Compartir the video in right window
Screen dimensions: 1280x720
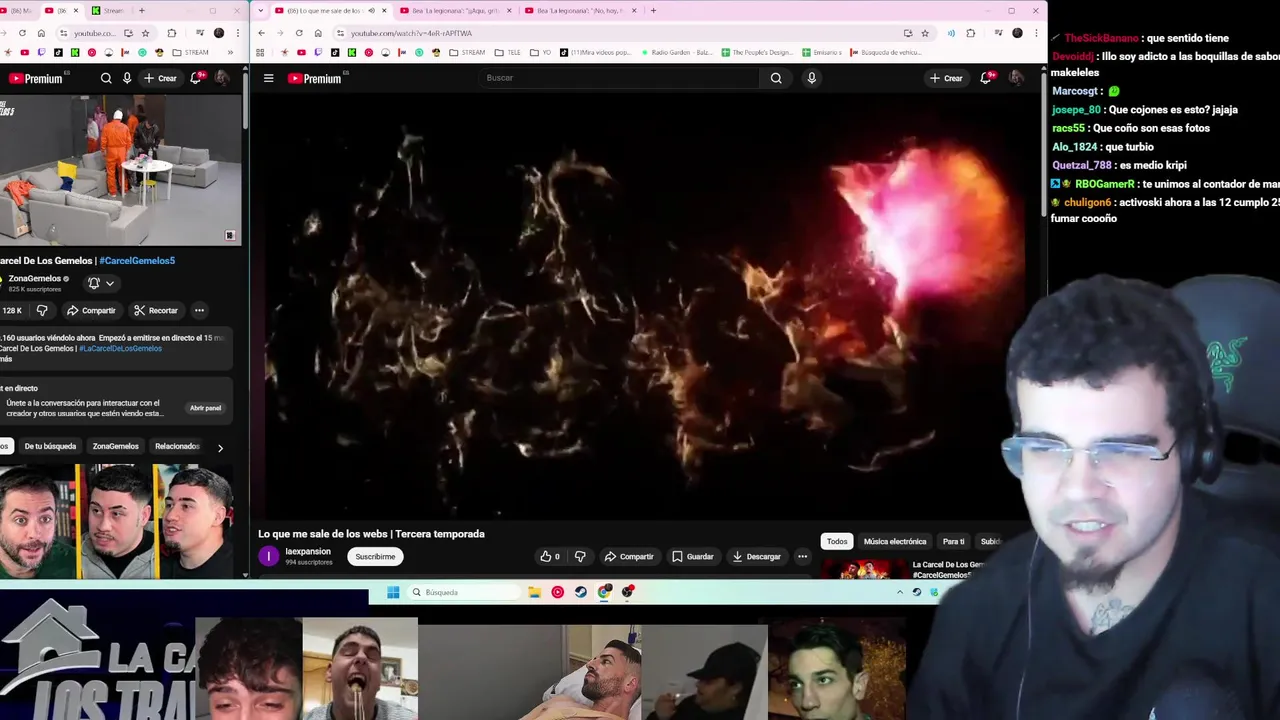(x=629, y=557)
